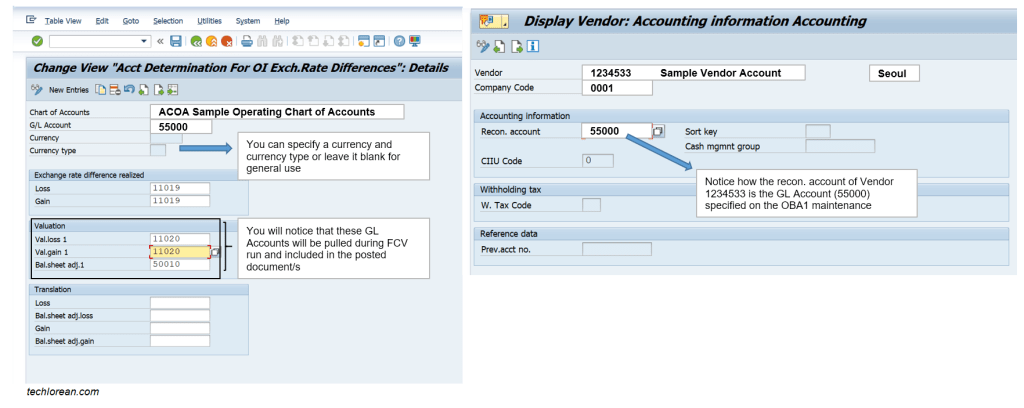Click the red Cancel icon

pos(226,41)
